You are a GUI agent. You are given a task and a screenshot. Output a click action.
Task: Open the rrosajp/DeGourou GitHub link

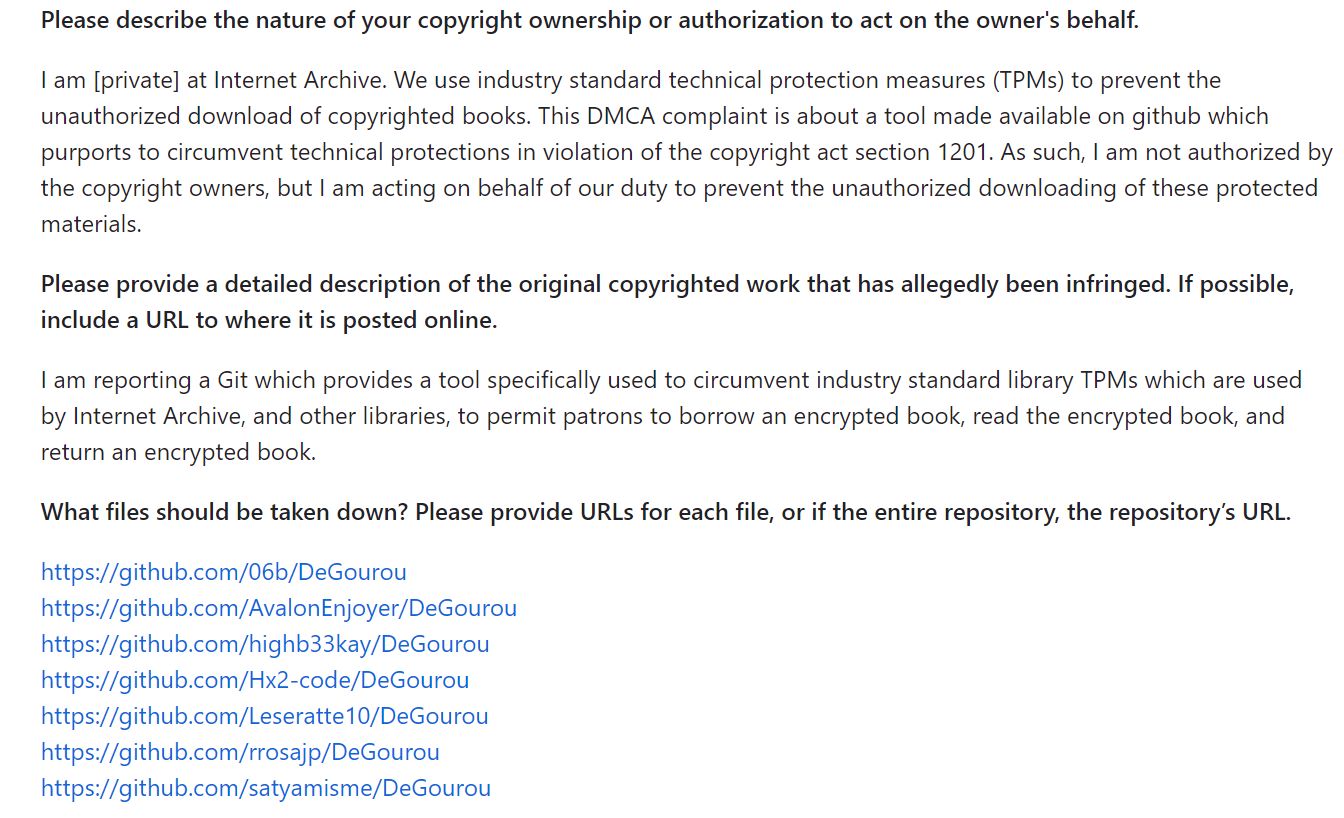click(240, 752)
